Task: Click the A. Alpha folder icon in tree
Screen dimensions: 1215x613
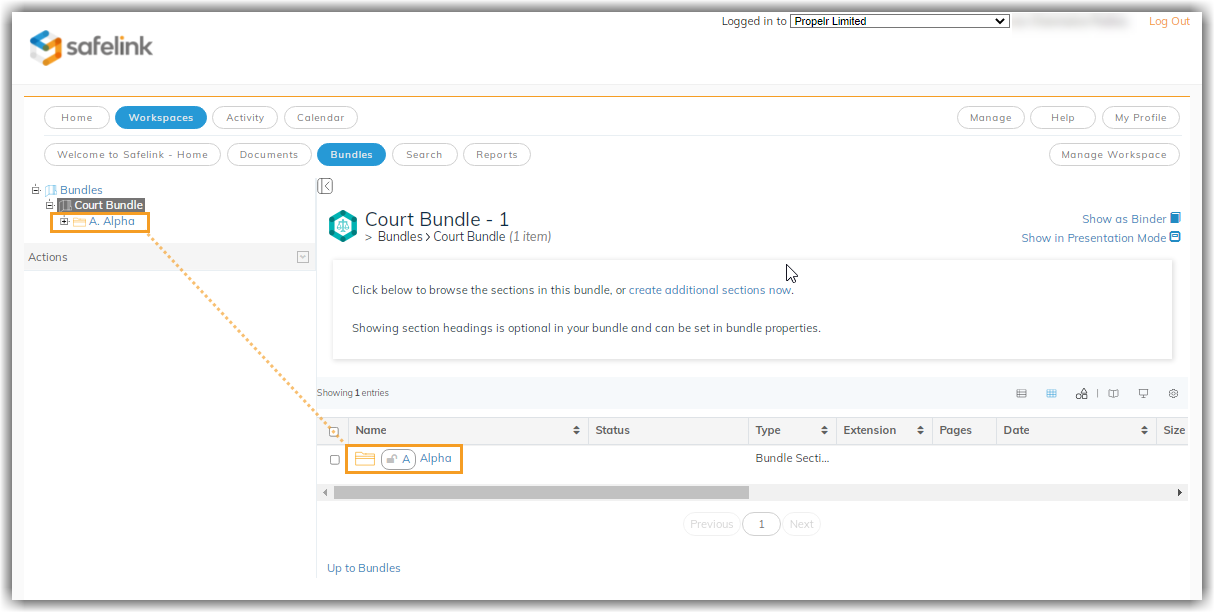Action: tap(79, 222)
